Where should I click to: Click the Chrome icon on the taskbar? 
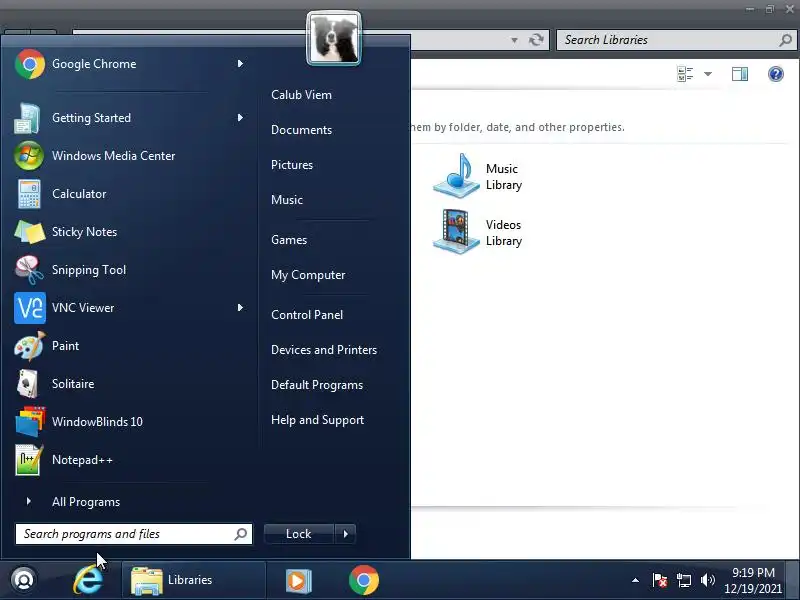pos(364,580)
